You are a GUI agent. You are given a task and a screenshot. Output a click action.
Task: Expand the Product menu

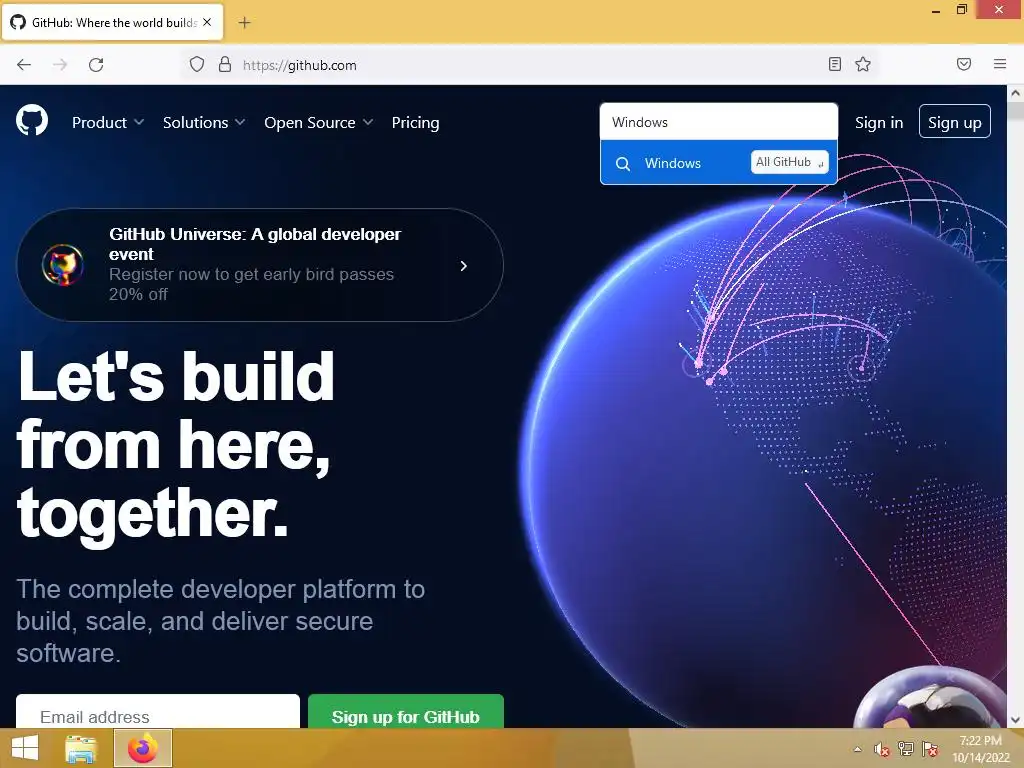point(108,122)
